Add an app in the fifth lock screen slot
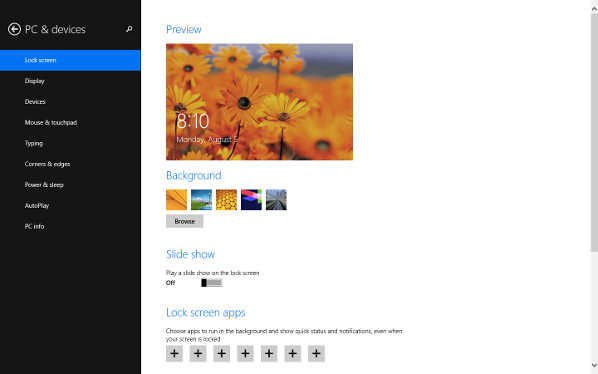Image resolution: width=598 pixels, height=374 pixels. point(269,353)
